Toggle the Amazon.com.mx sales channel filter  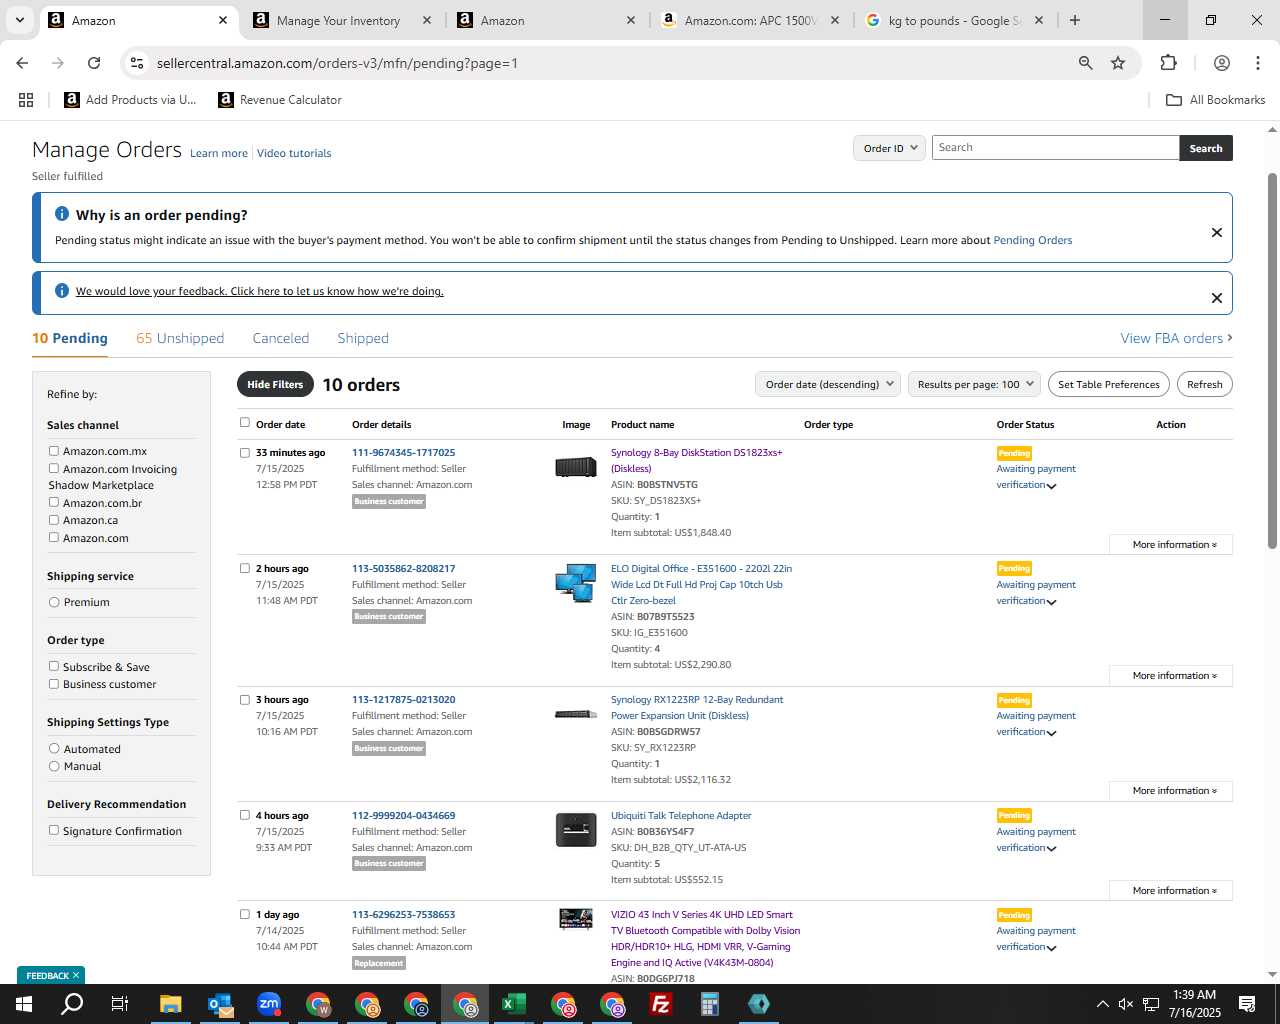tap(54, 451)
